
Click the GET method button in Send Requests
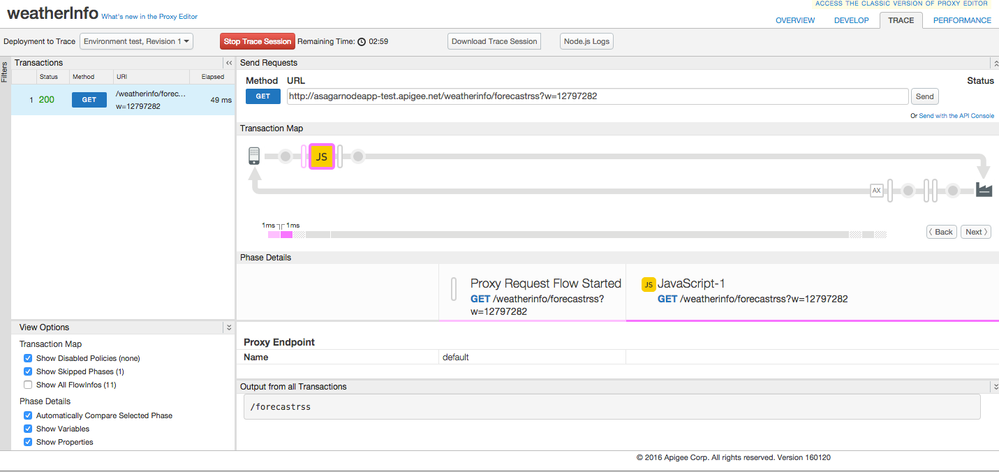click(x=263, y=97)
